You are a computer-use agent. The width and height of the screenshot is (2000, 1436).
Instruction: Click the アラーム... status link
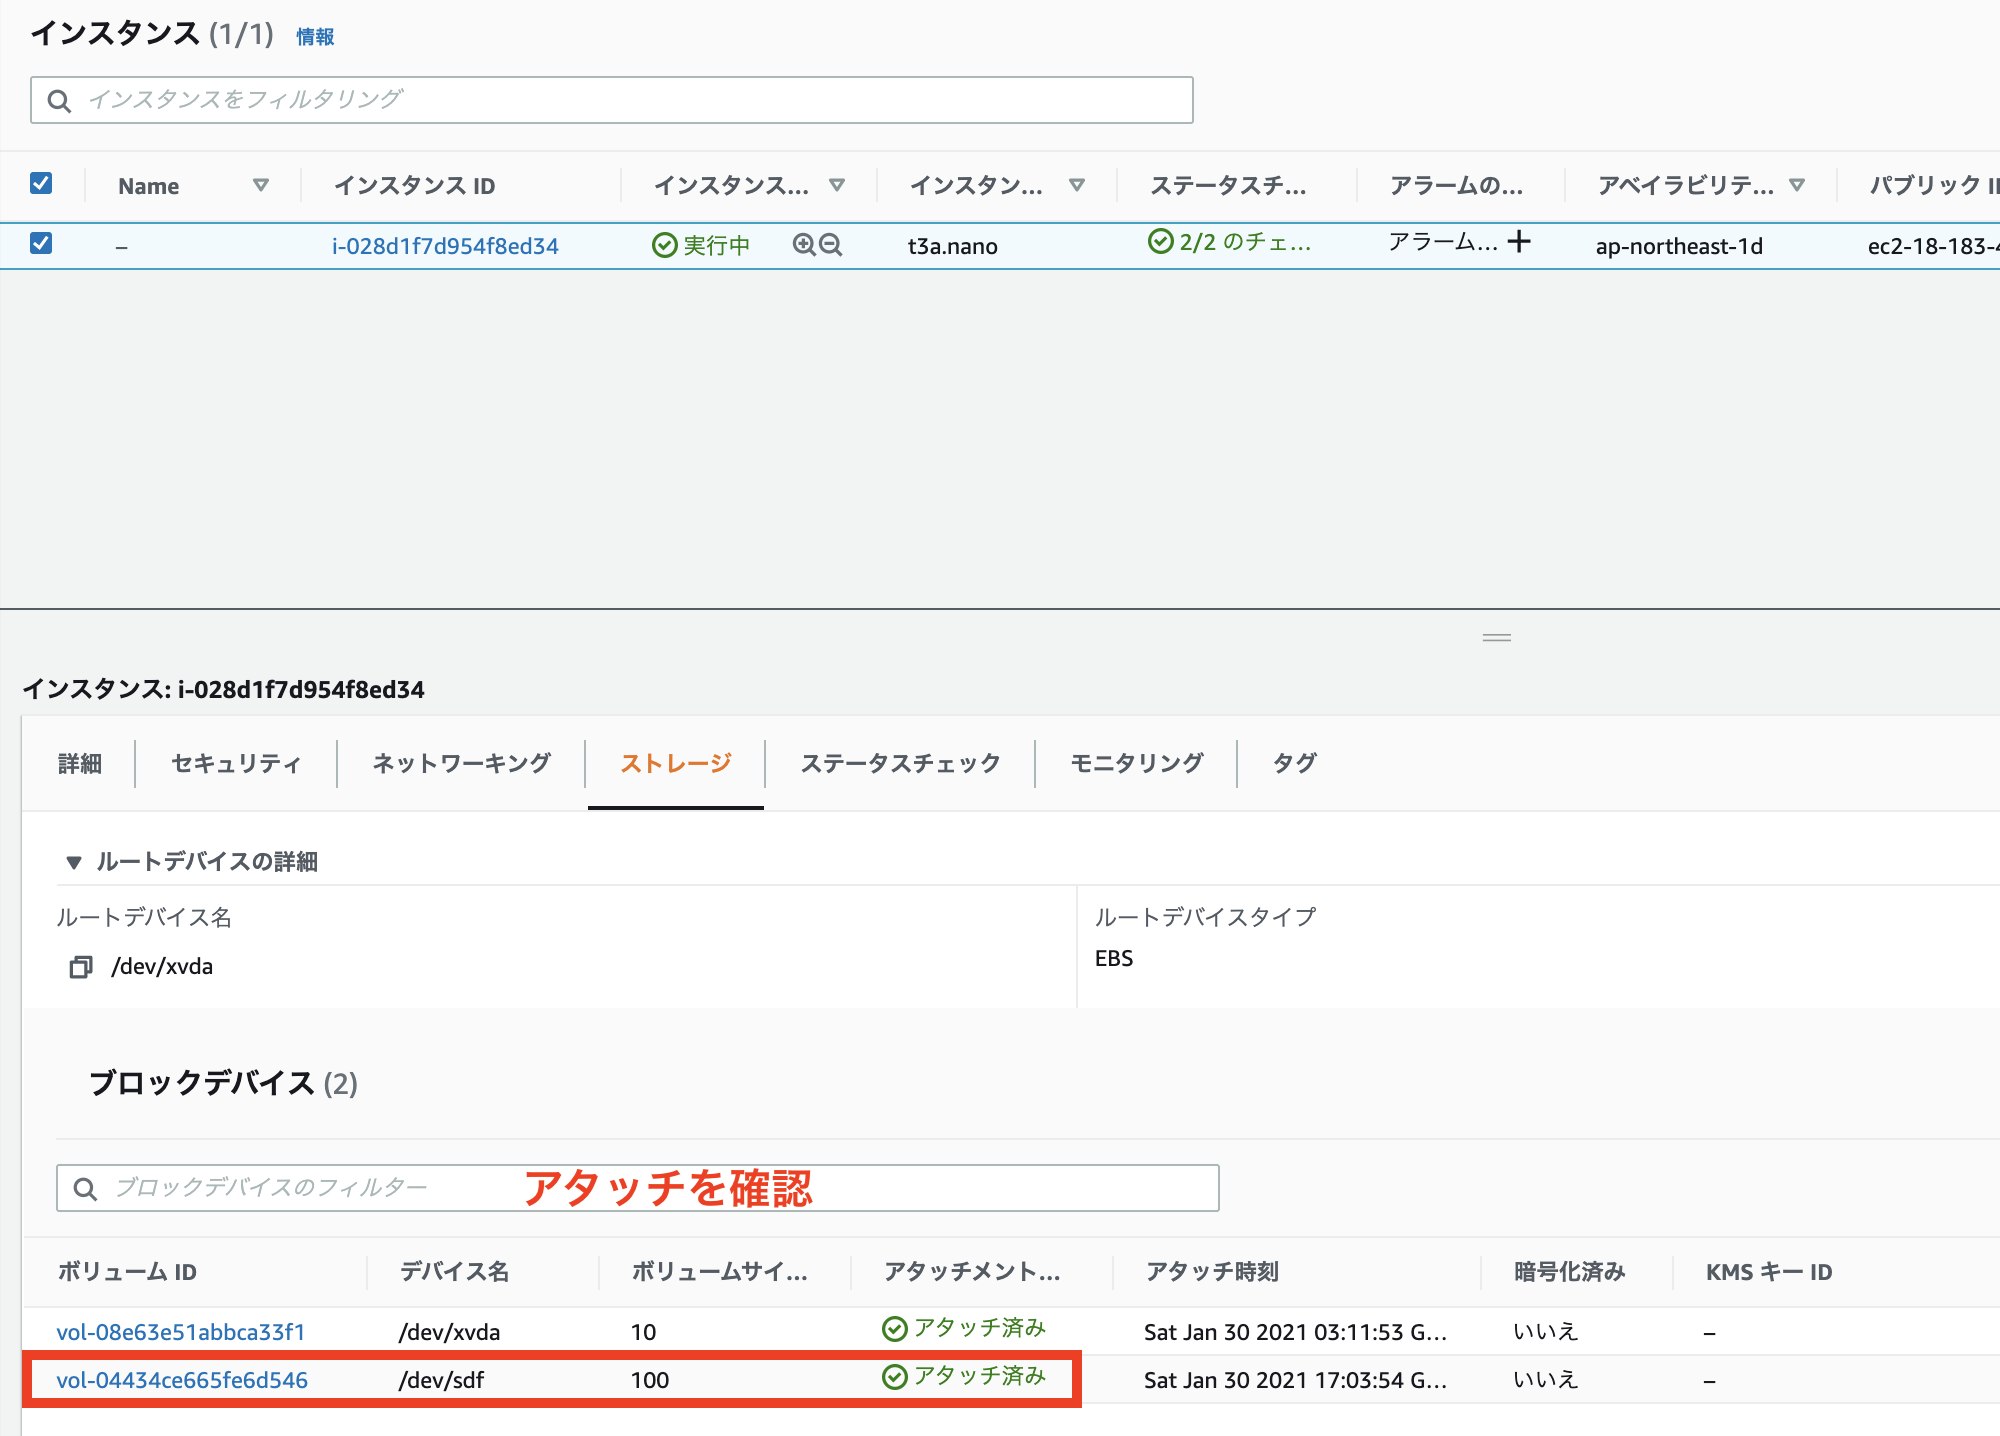click(1443, 242)
